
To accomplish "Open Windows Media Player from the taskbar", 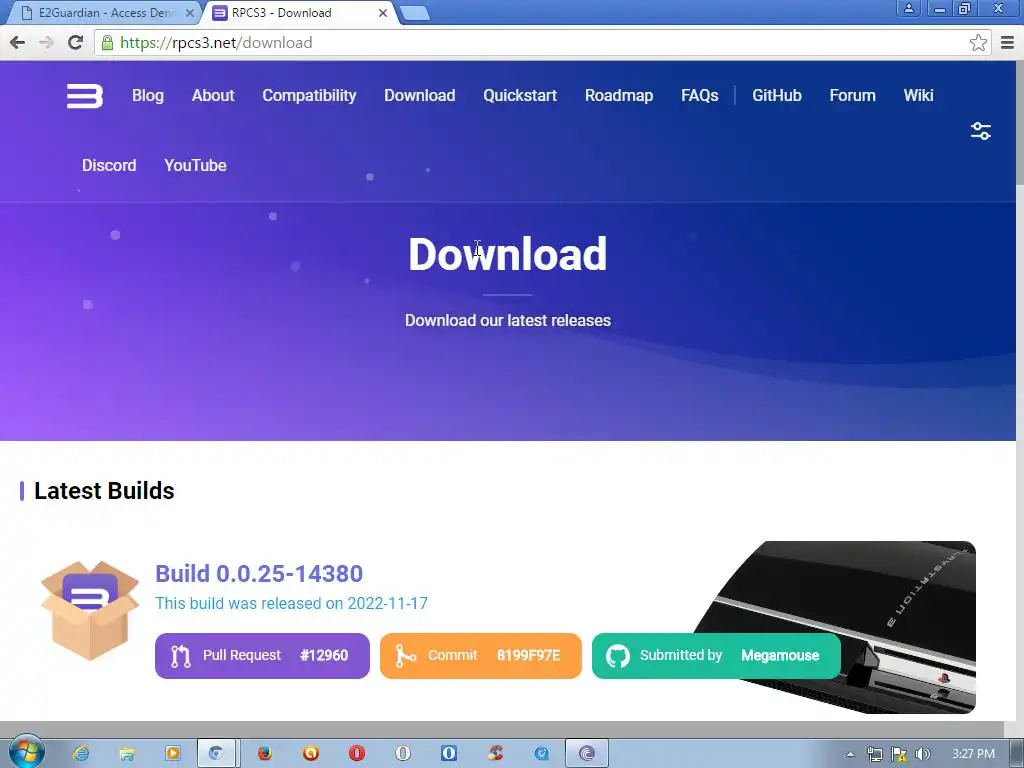I will (x=173, y=754).
